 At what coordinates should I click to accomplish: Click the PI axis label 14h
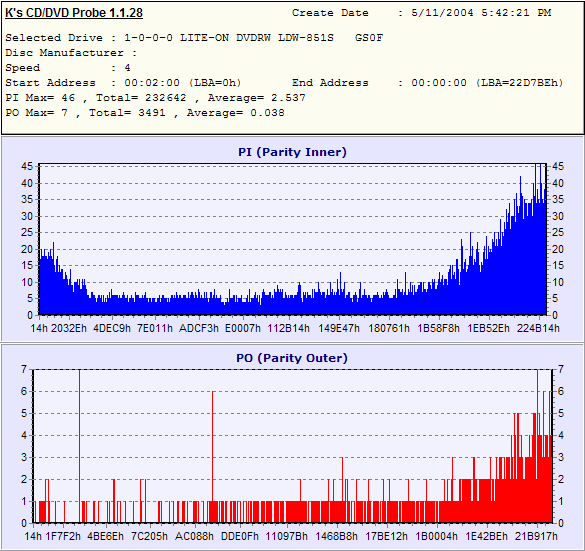pos(39,328)
